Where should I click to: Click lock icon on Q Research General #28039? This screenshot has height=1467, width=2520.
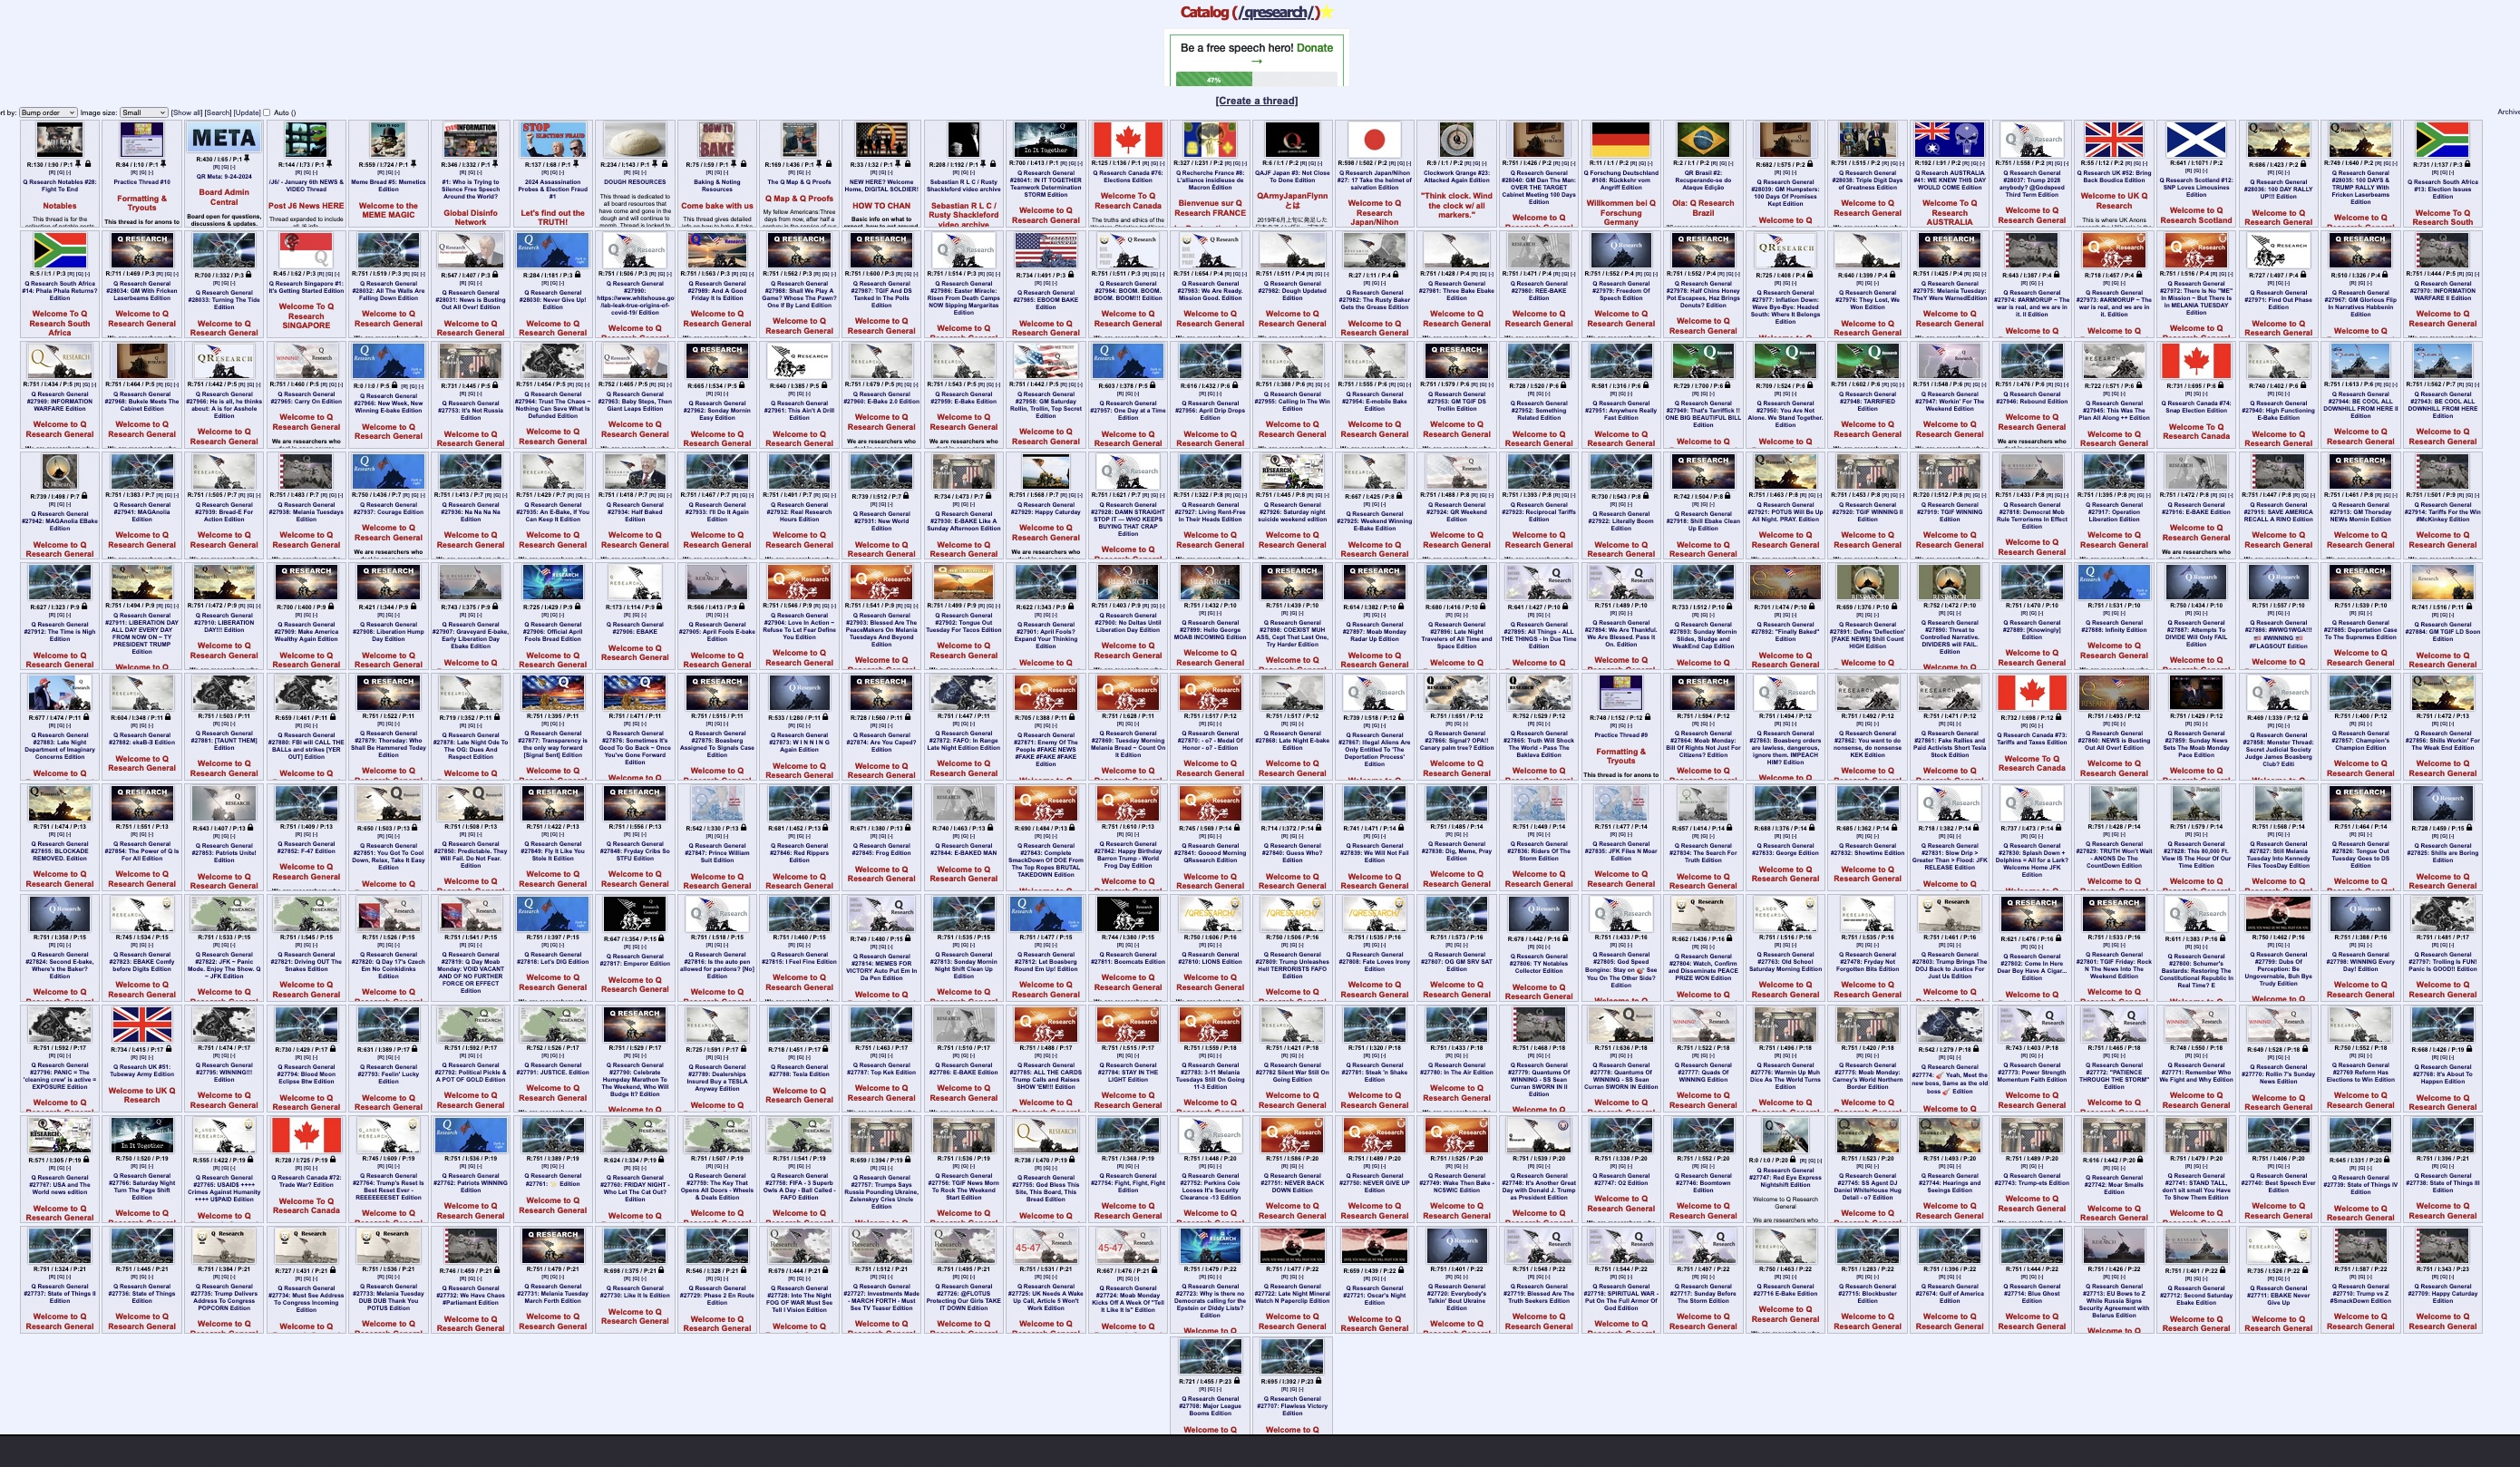[x=1810, y=164]
